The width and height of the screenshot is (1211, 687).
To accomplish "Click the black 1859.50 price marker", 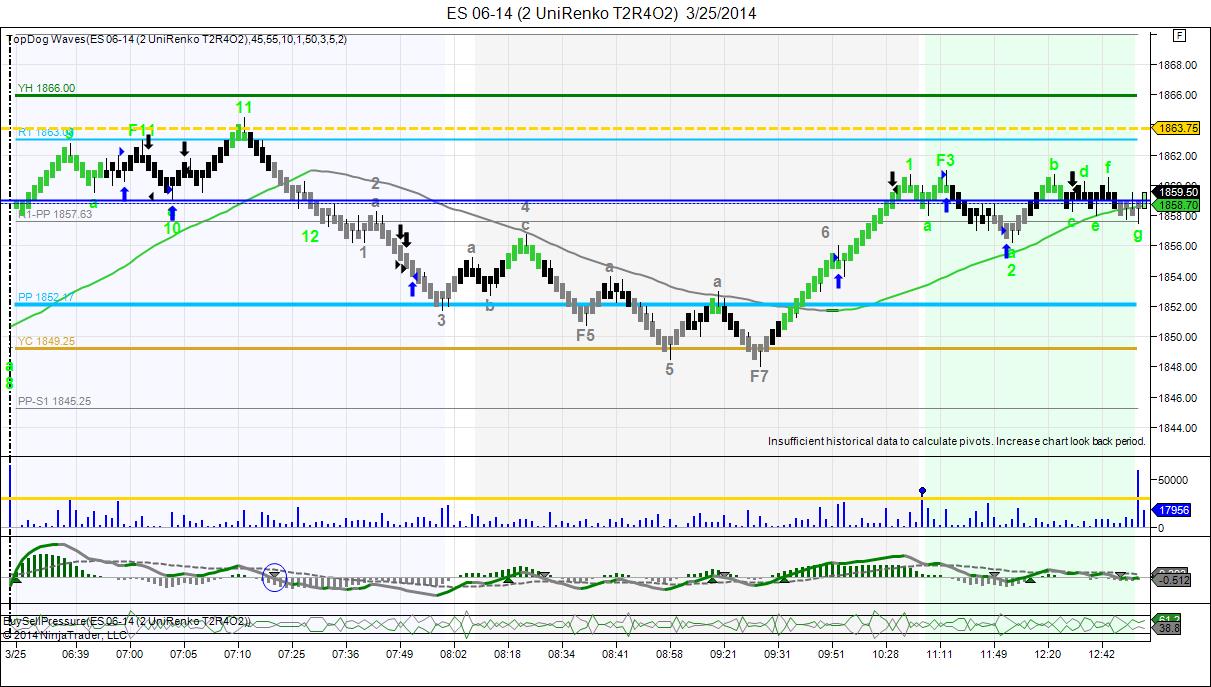I will tap(1177, 191).
